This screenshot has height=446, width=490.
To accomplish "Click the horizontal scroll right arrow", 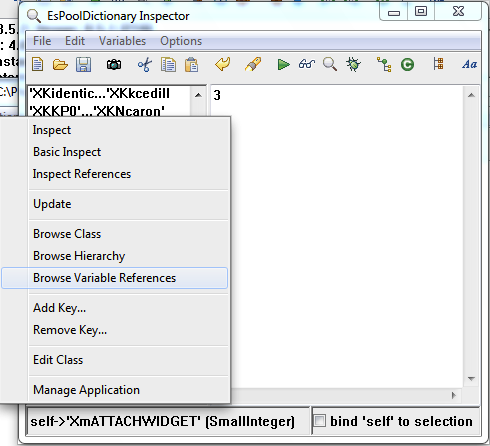I will coord(454,395).
